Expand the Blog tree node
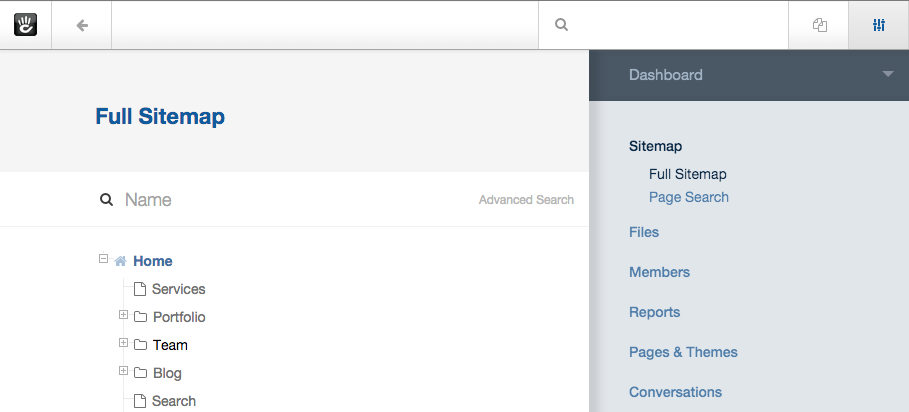The height and width of the screenshot is (412, 909). [123, 370]
